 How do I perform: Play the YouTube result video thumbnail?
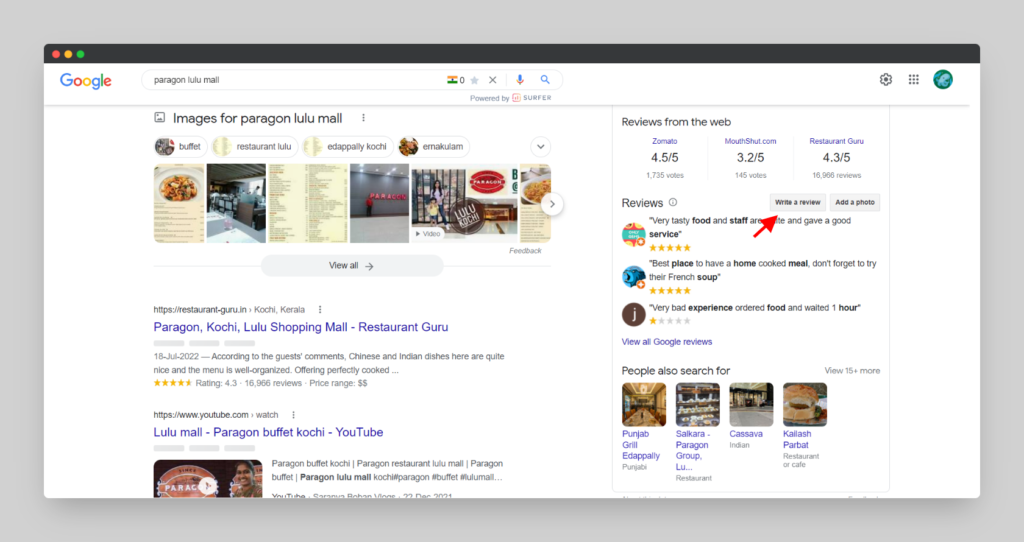(x=208, y=479)
